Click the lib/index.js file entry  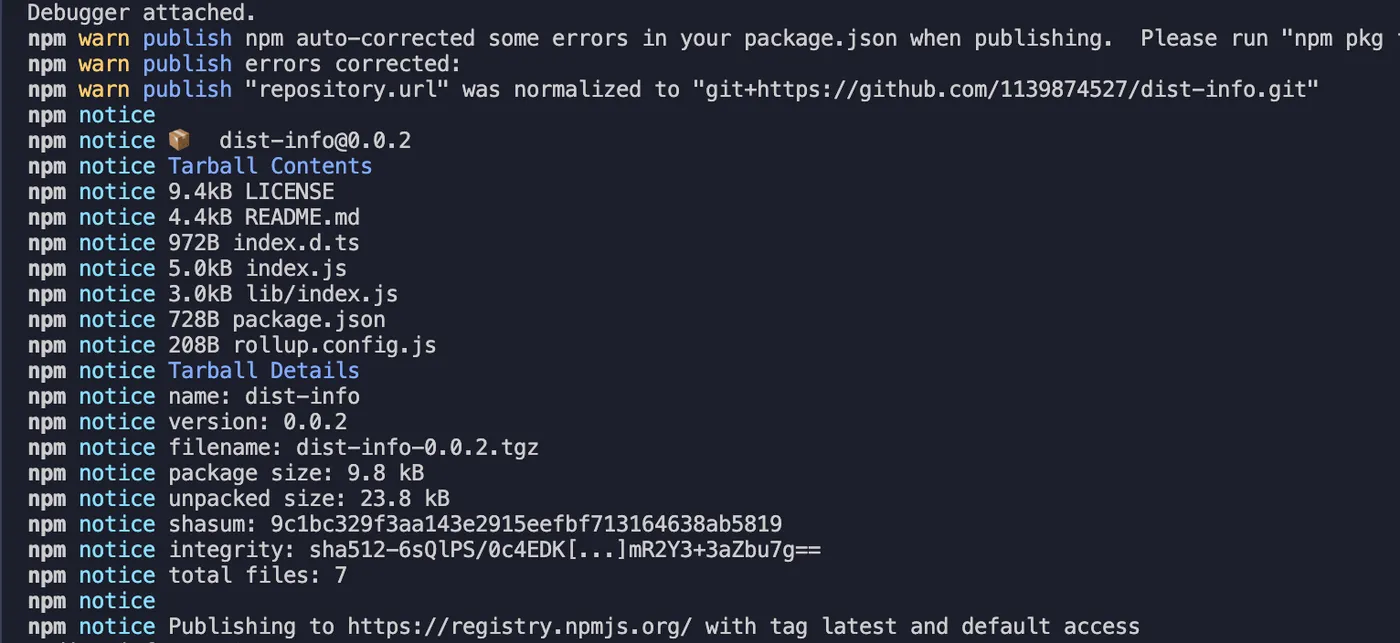[x=321, y=294]
